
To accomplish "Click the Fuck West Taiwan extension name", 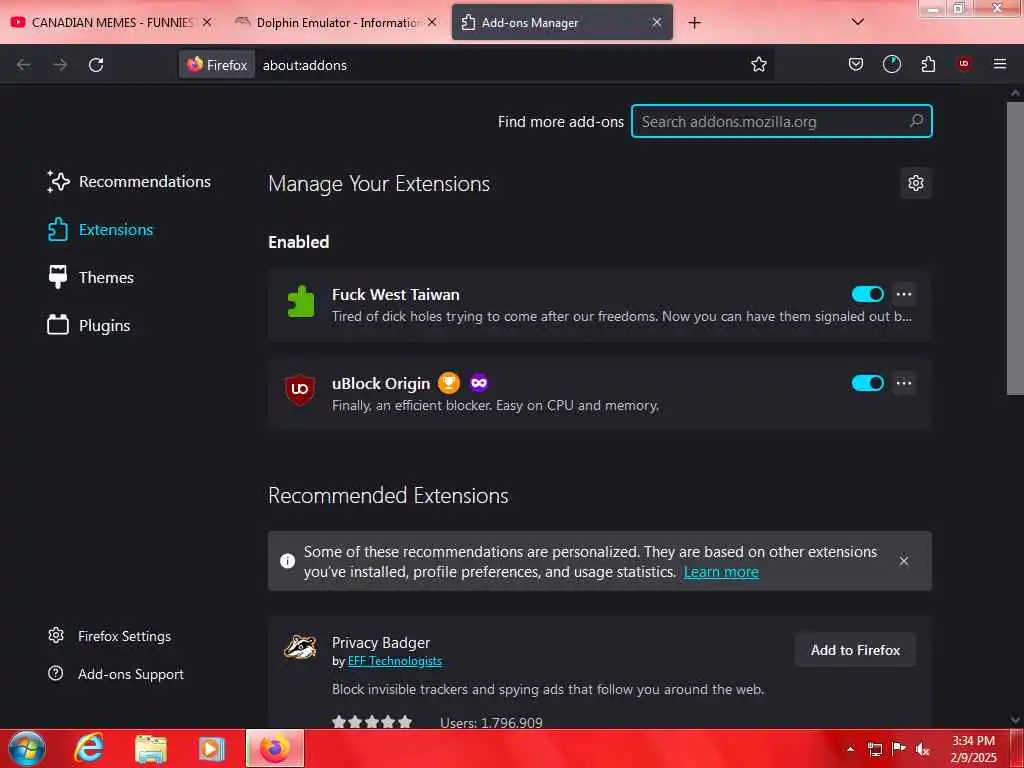I will tap(396, 295).
